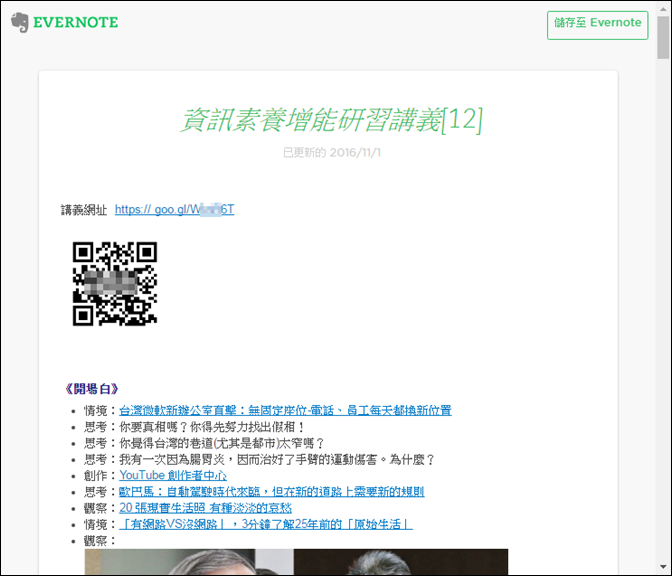The height and width of the screenshot is (576, 672).
Task: Open the 台灣微軟新辦公室直擊 link
Action: pyautogui.click(x=285, y=411)
